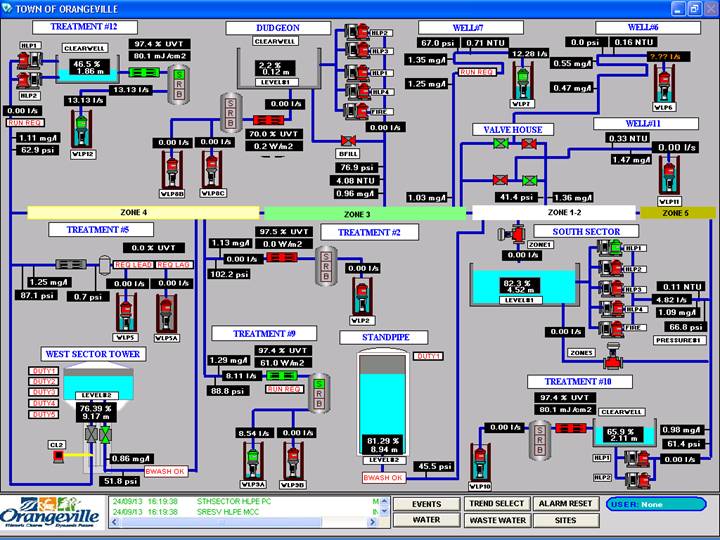This screenshot has height=540, width=720.
Task: Click the USER: None login field
Action: point(655,504)
